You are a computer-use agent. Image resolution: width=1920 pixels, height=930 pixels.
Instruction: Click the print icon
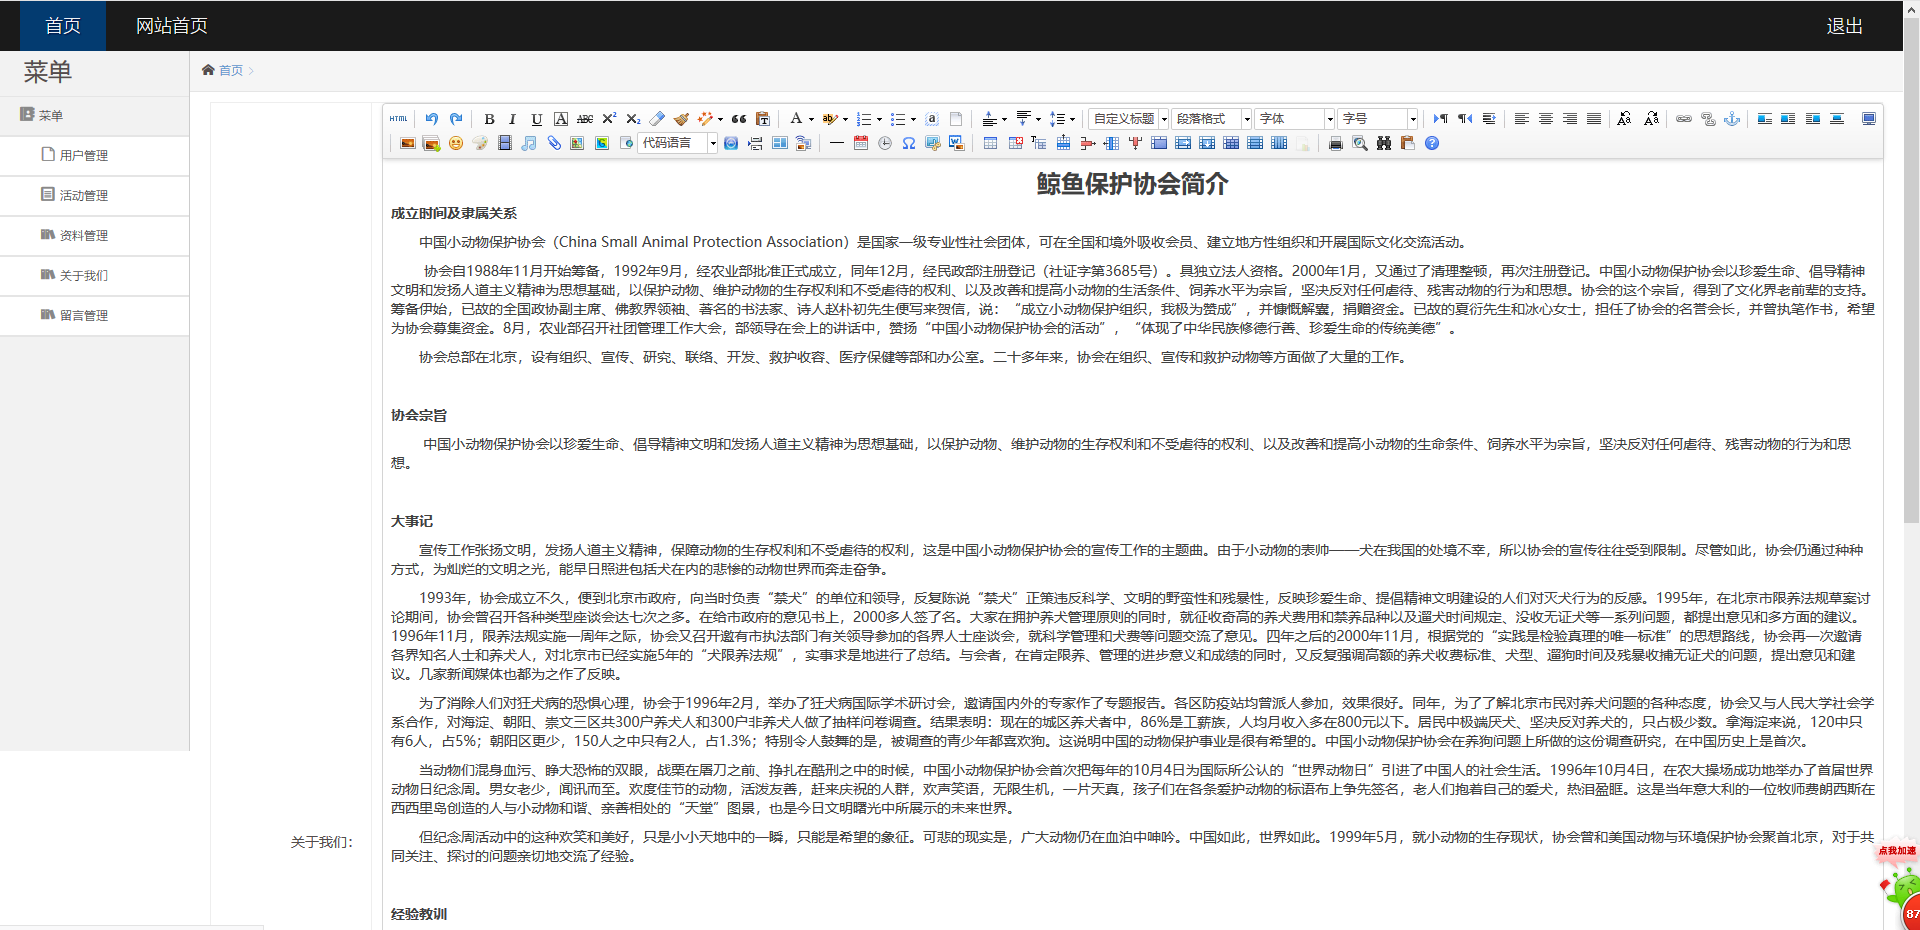(1335, 143)
